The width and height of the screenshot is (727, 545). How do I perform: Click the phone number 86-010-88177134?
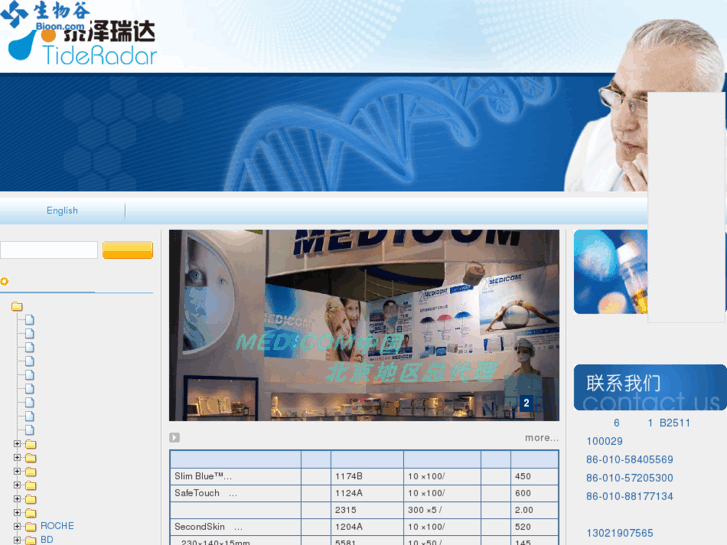(630, 496)
